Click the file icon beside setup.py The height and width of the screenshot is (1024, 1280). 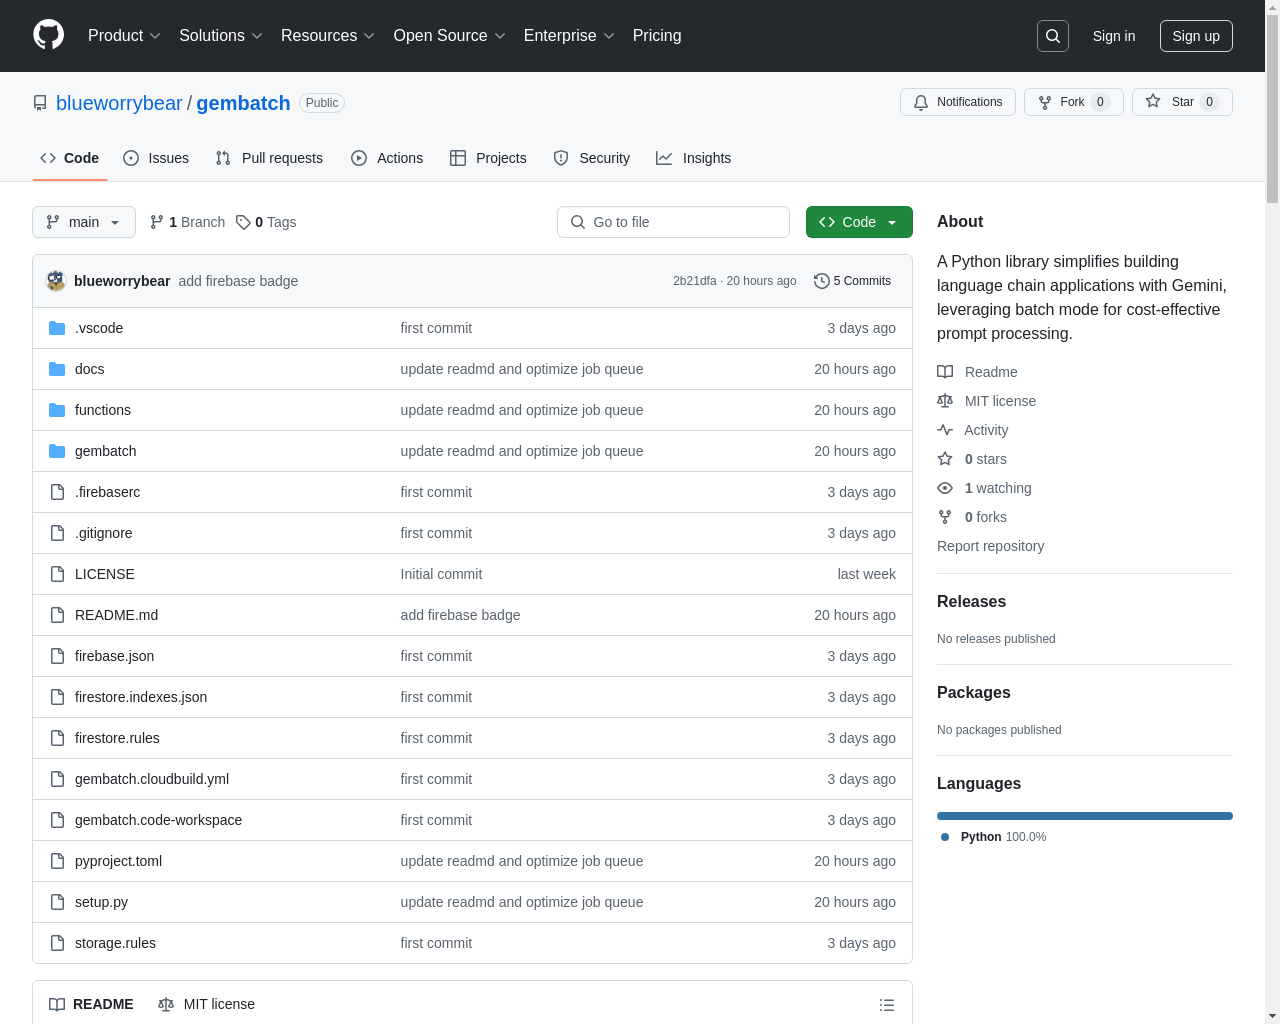57,902
